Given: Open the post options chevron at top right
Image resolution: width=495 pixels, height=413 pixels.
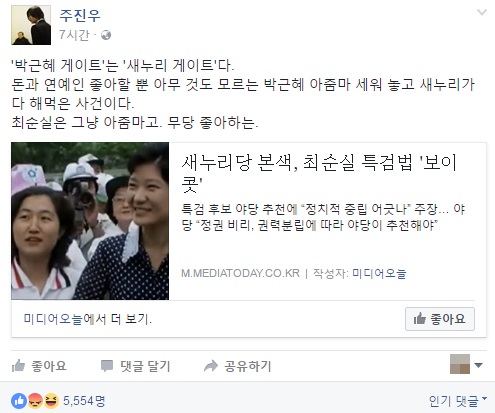Looking at the screenshot, I should (482, 13).
